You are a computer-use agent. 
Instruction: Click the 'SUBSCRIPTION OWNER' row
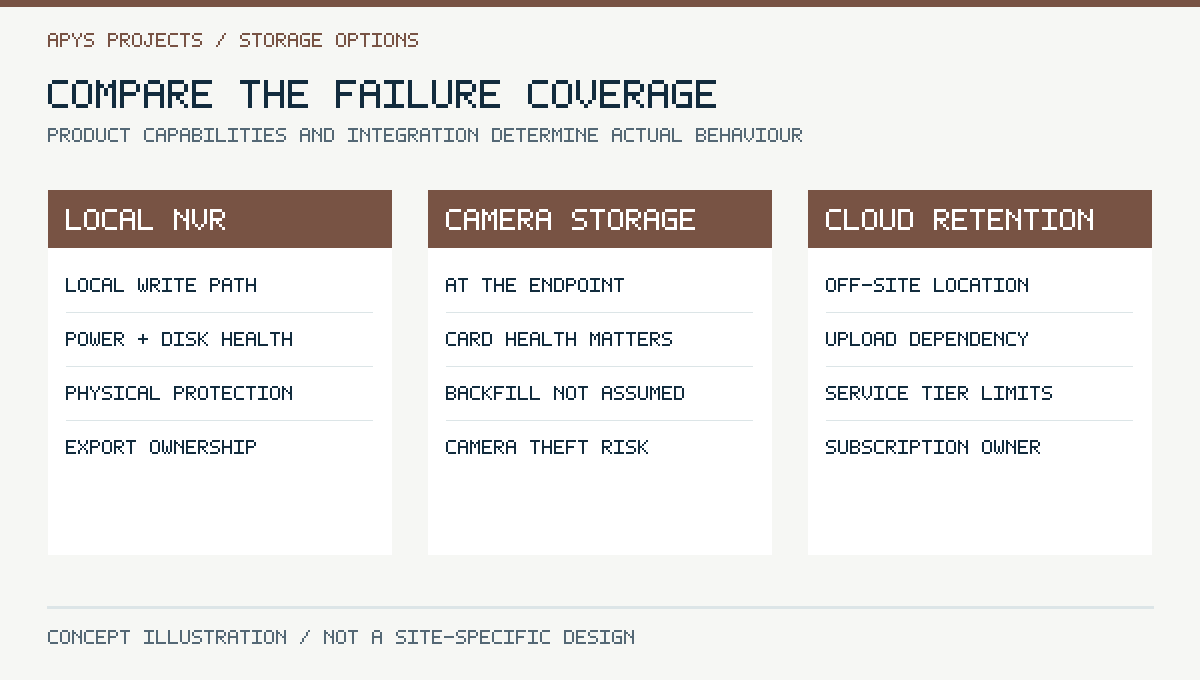[x=979, y=447]
